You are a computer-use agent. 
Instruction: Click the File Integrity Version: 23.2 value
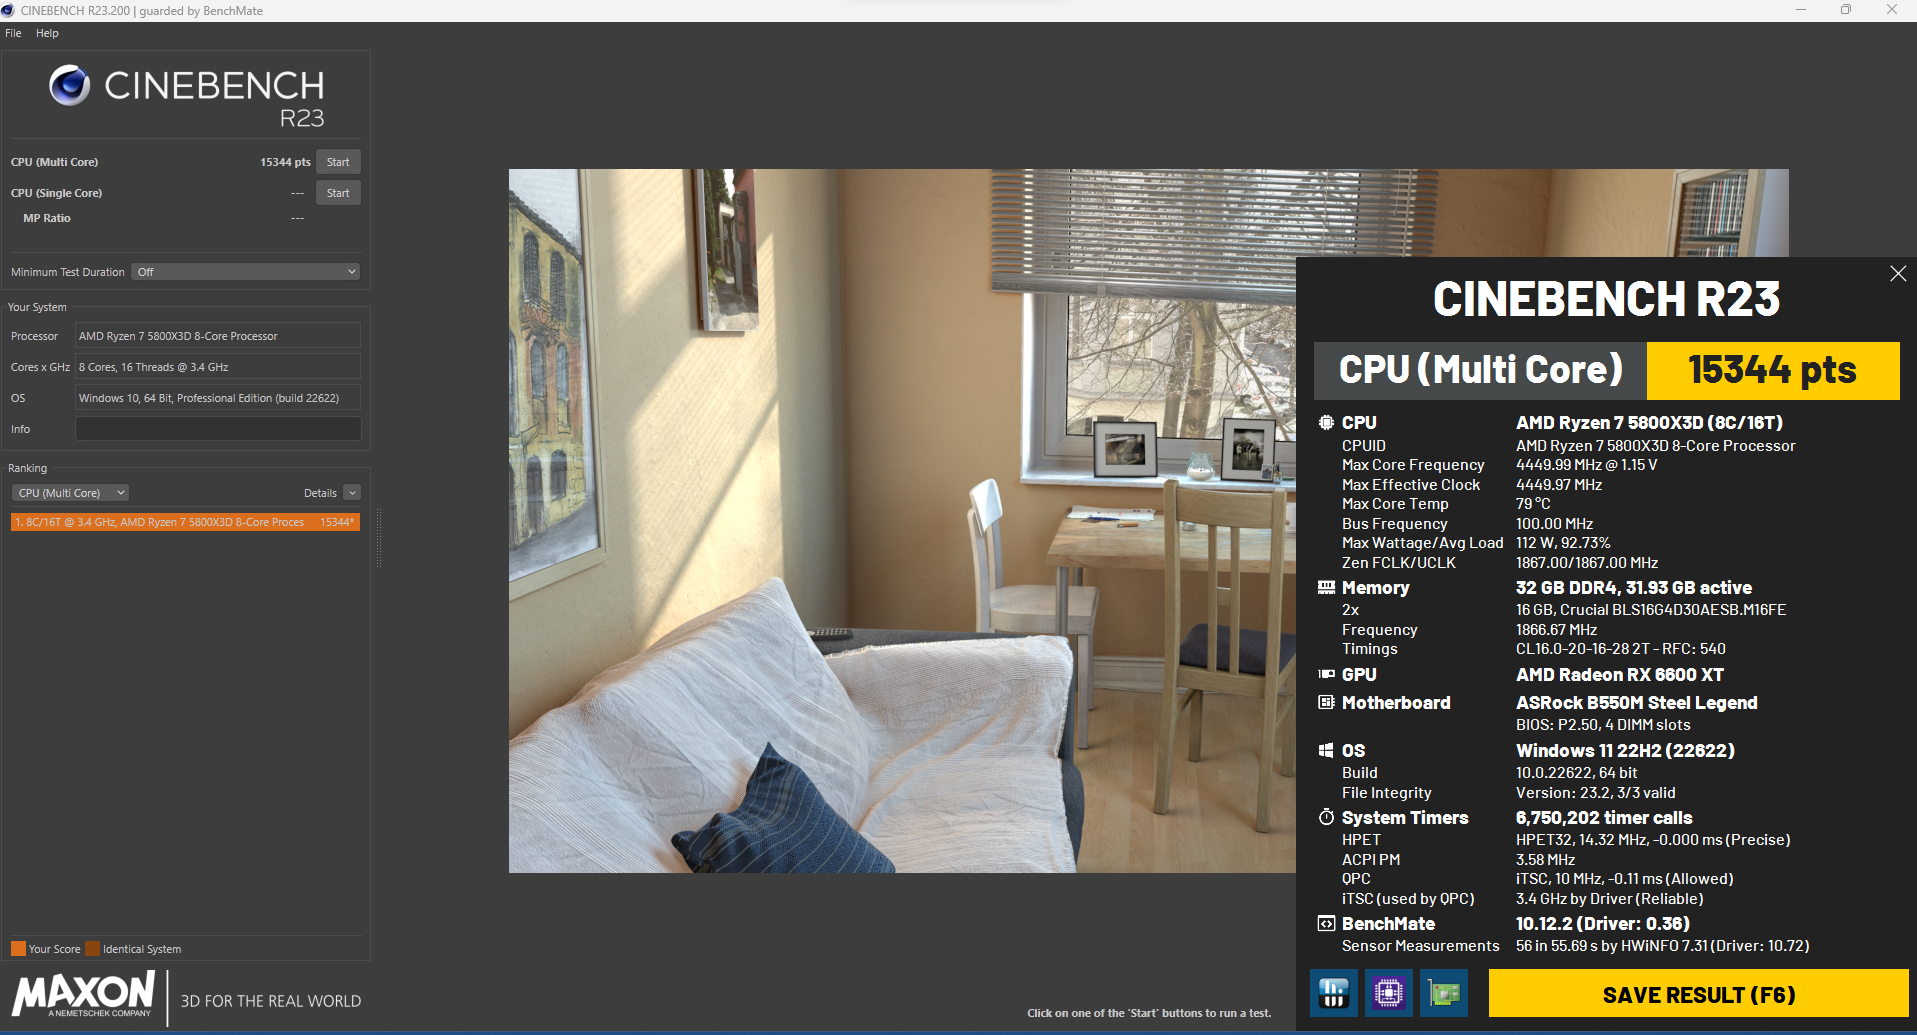pos(1595,793)
